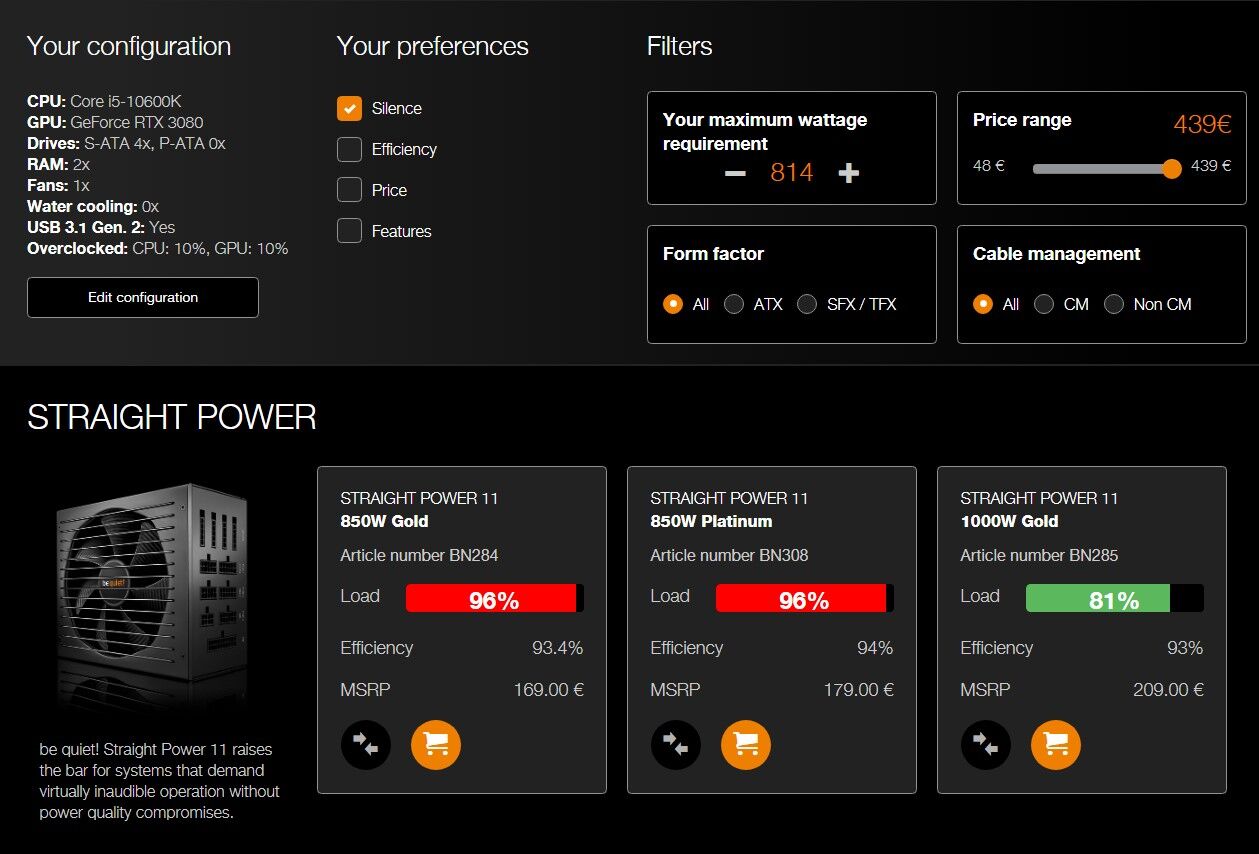Increase maximum wattage with plus button
The image size is (1259, 854).
[848, 173]
